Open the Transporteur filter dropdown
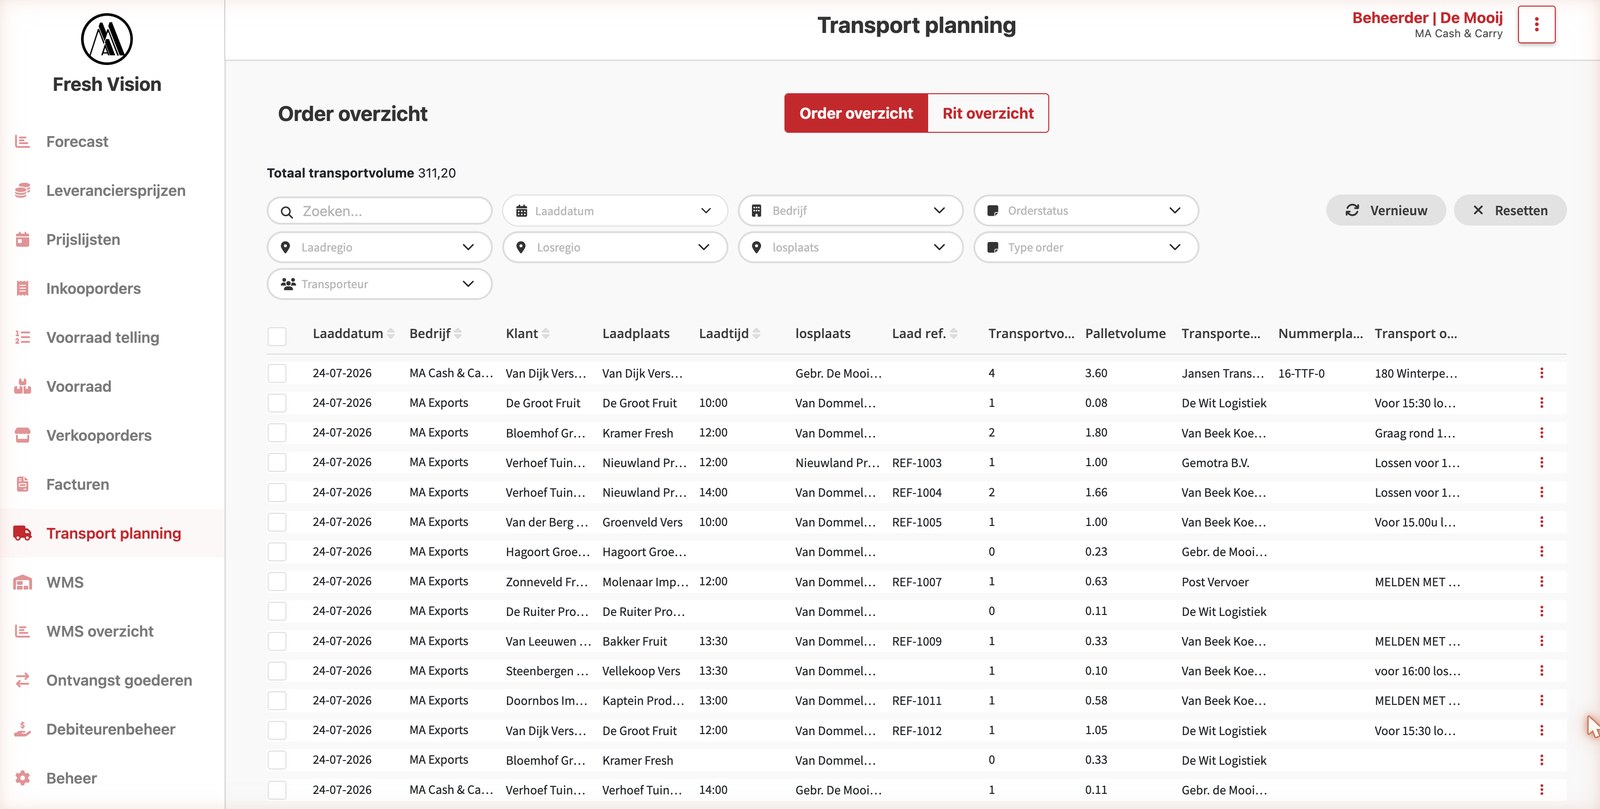 pyautogui.click(x=379, y=284)
